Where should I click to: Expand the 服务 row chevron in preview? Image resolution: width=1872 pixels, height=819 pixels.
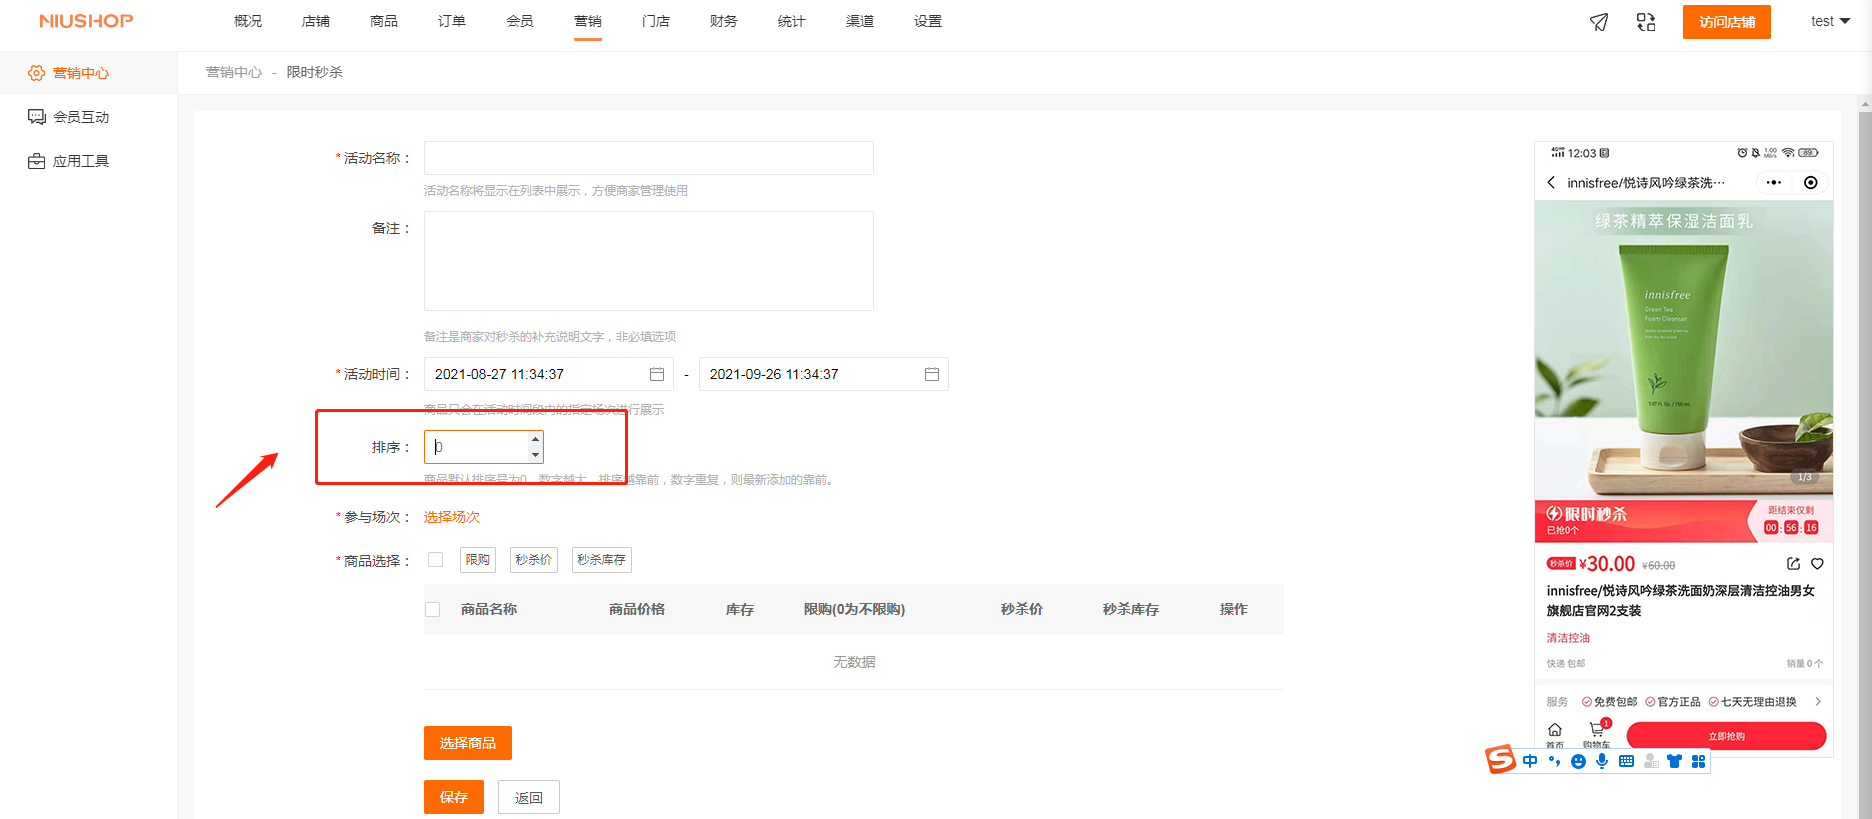click(1817, 701)
